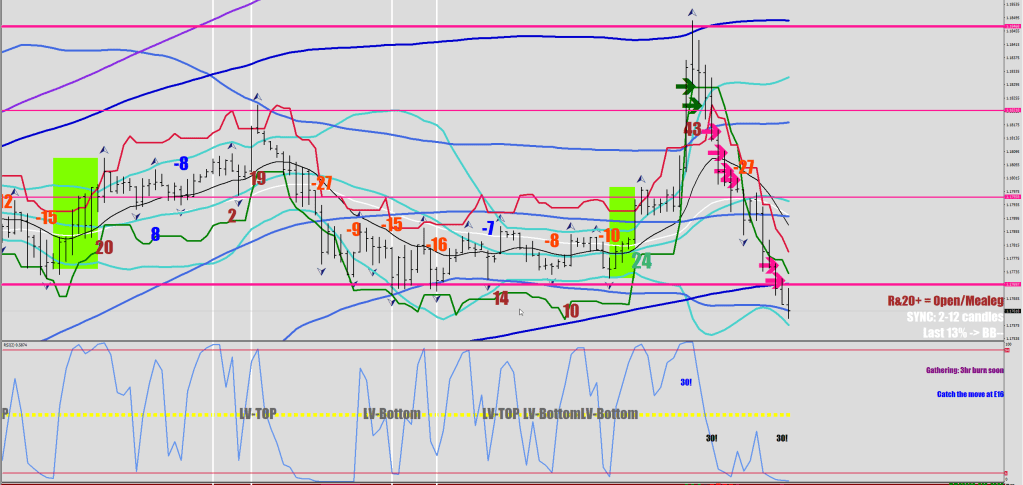Viewport: 1023px width, 485px height.
Task: Select the green 24 value label
Action: (x=641, y=261)
